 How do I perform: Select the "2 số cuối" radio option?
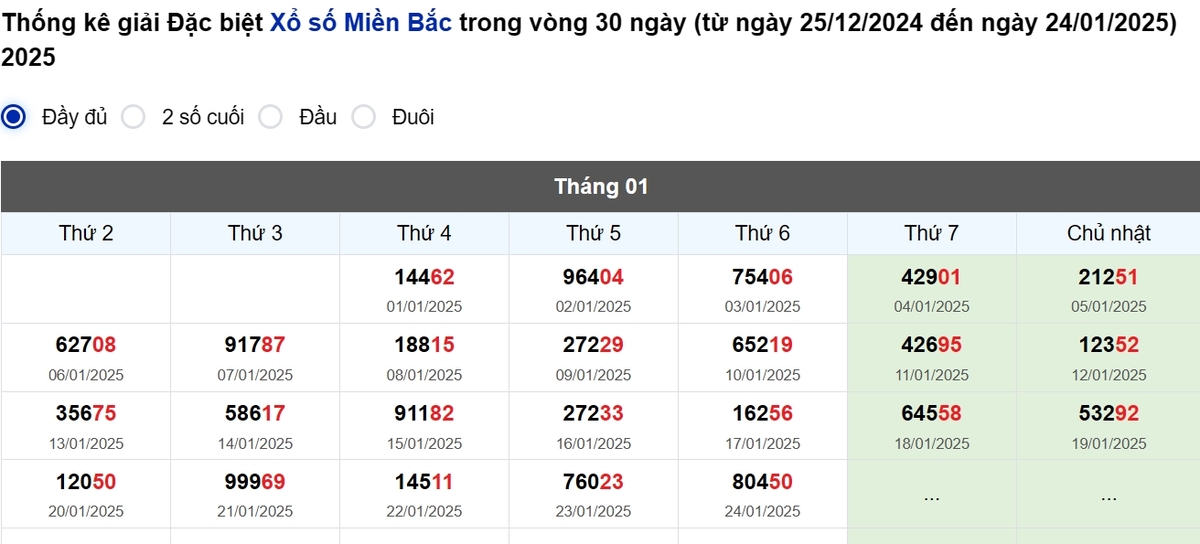pyautogui.click(x=133, y=117)
